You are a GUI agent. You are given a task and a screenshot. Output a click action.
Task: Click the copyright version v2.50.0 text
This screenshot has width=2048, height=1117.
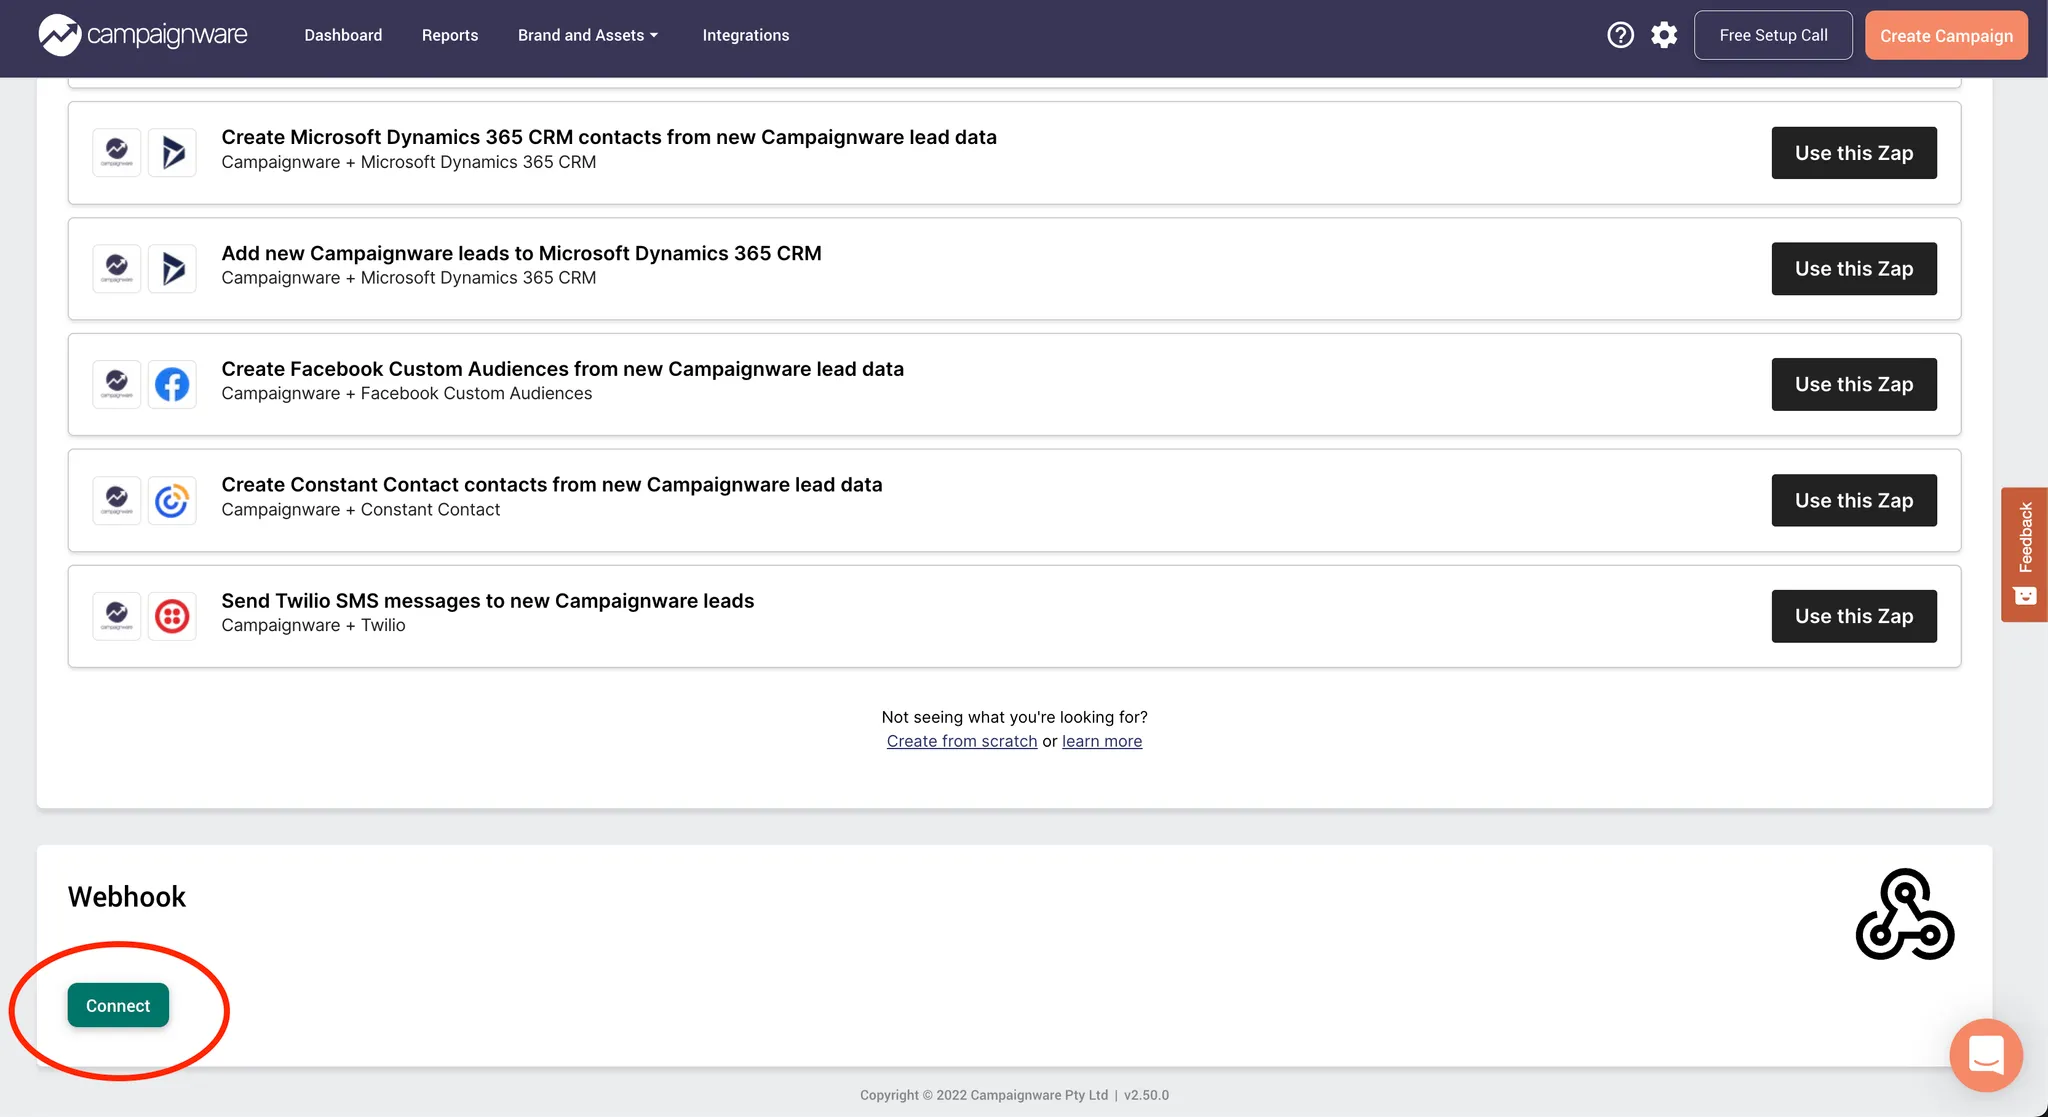point(1146,1095)
